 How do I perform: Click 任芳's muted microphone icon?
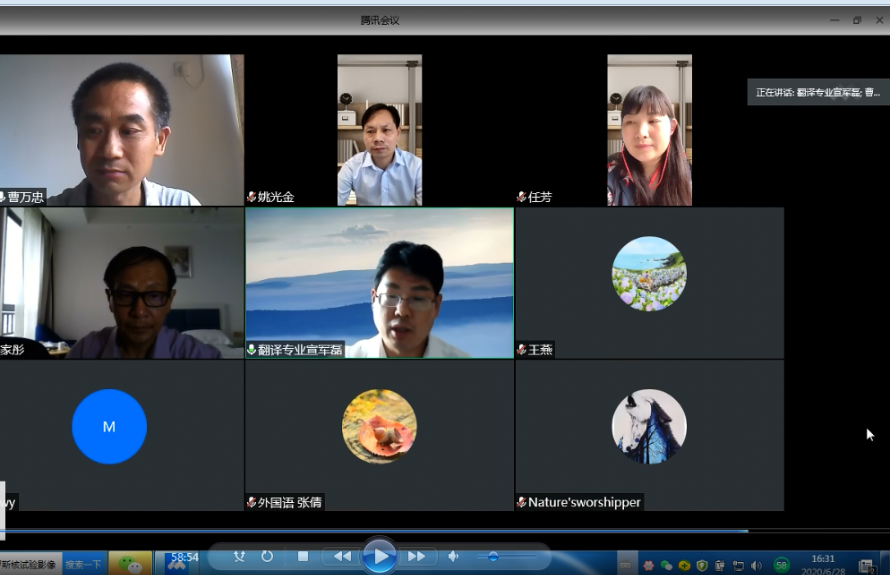(522, 197)
